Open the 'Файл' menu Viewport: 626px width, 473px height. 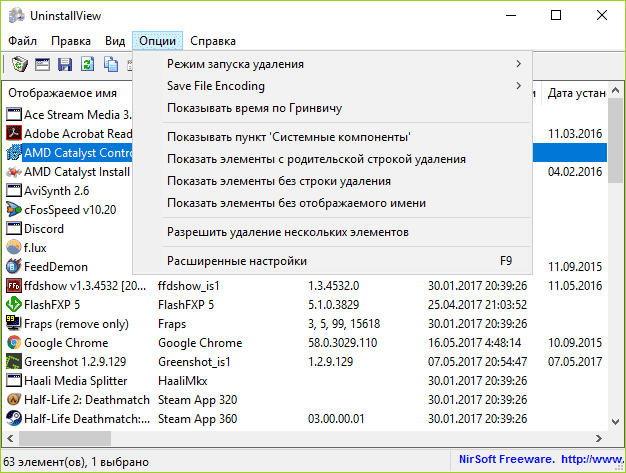click(x=22, y=41)
